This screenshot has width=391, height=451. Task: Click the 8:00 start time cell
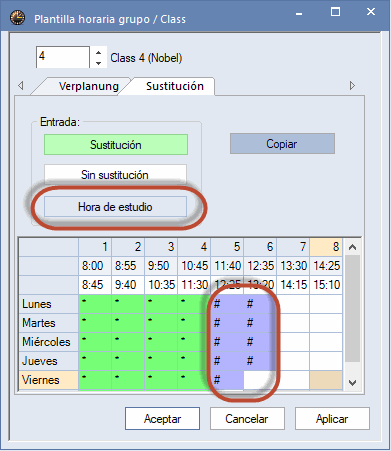[x=95, y=266]
